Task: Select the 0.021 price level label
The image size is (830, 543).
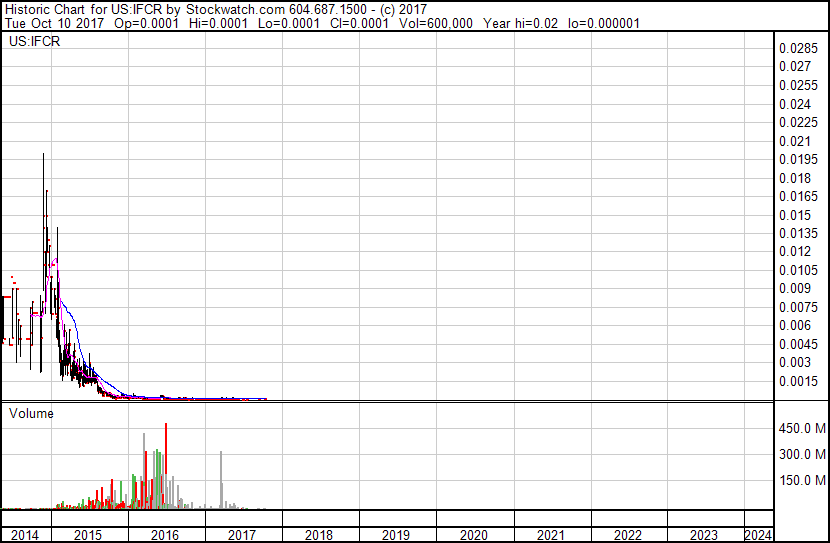Action: (x=795, y=141)
